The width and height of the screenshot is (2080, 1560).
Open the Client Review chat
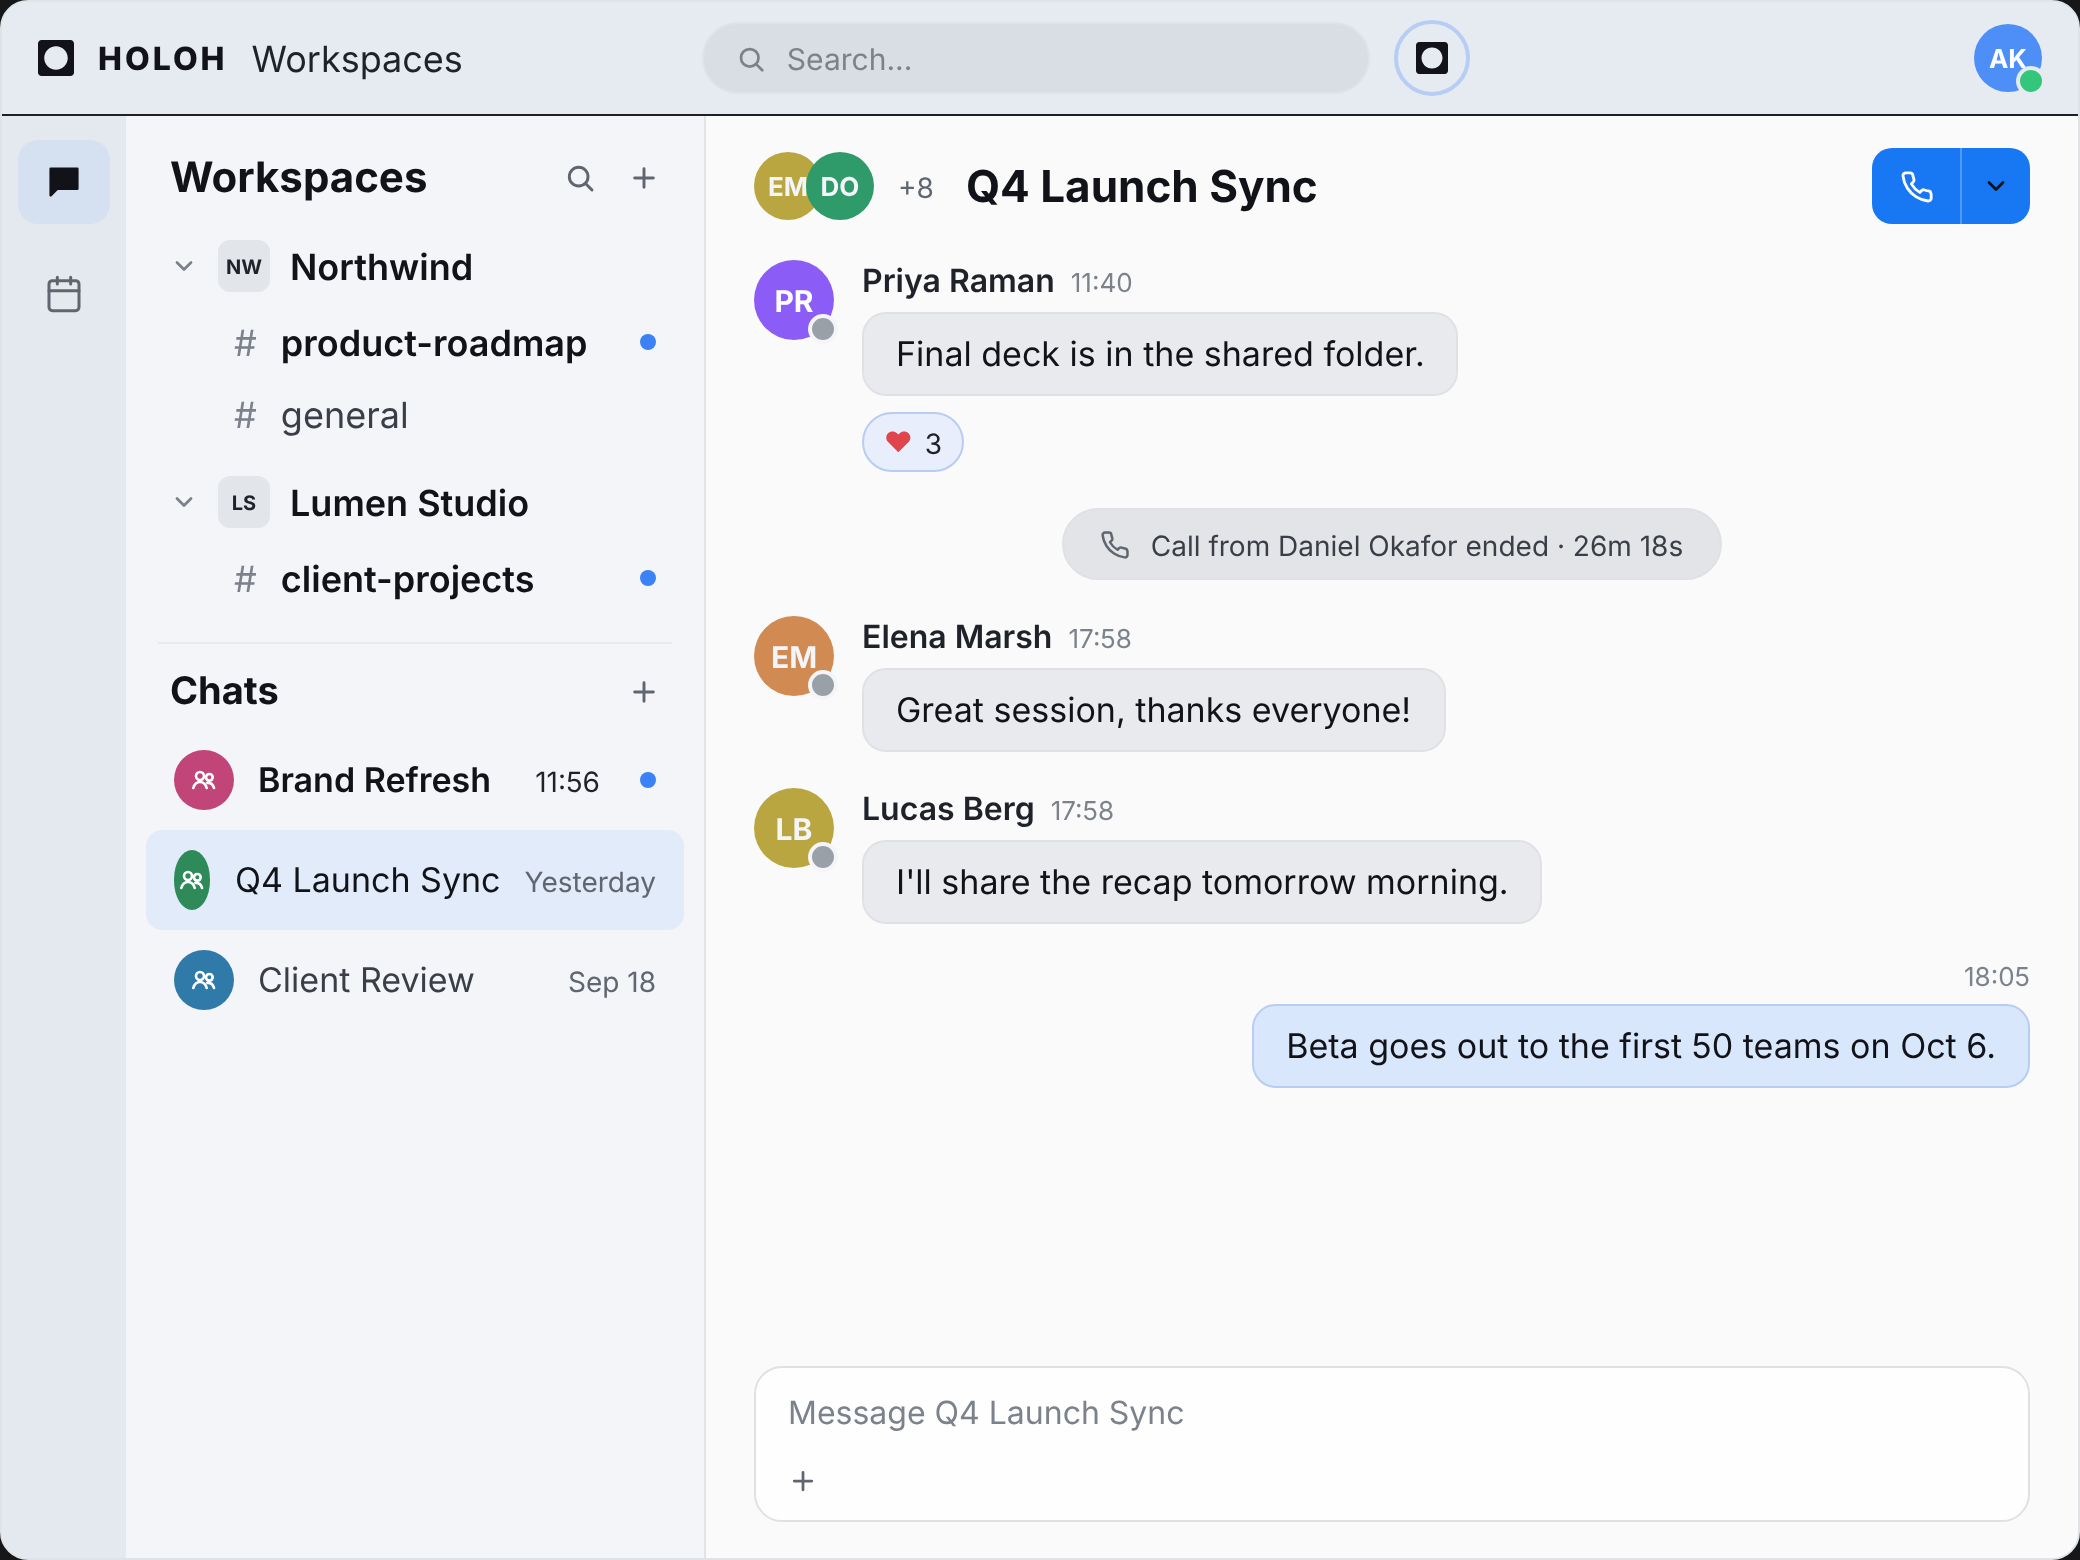(x=415, y=980)
